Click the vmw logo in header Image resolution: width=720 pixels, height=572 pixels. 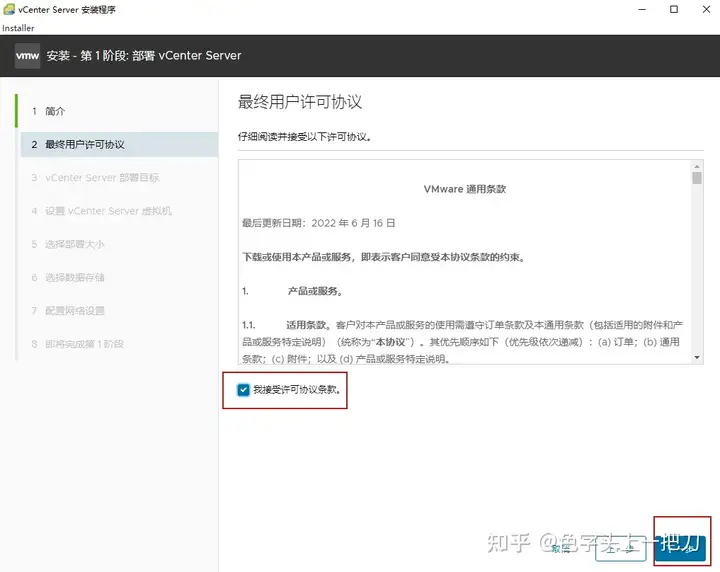tap(28, 56)
